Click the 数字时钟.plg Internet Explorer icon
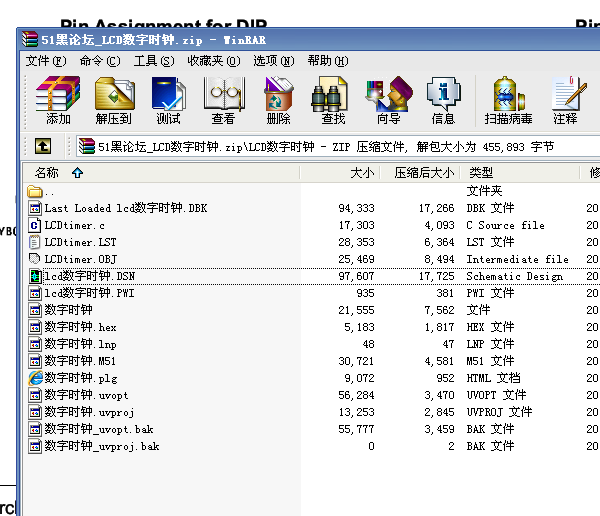This screenshot has height=516, width=600. click(x=35, y=378)
